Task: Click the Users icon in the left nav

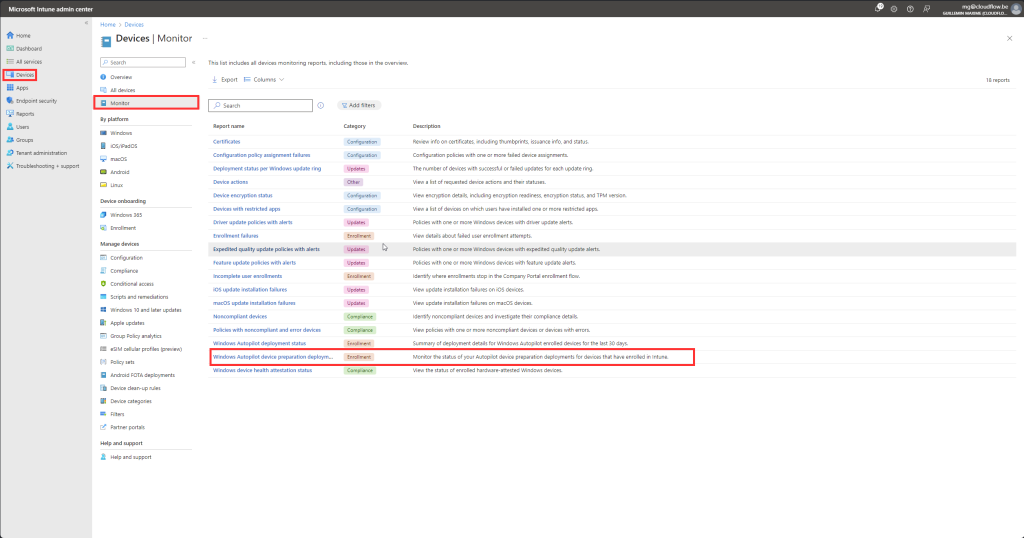Action: (x=10, y=127)
